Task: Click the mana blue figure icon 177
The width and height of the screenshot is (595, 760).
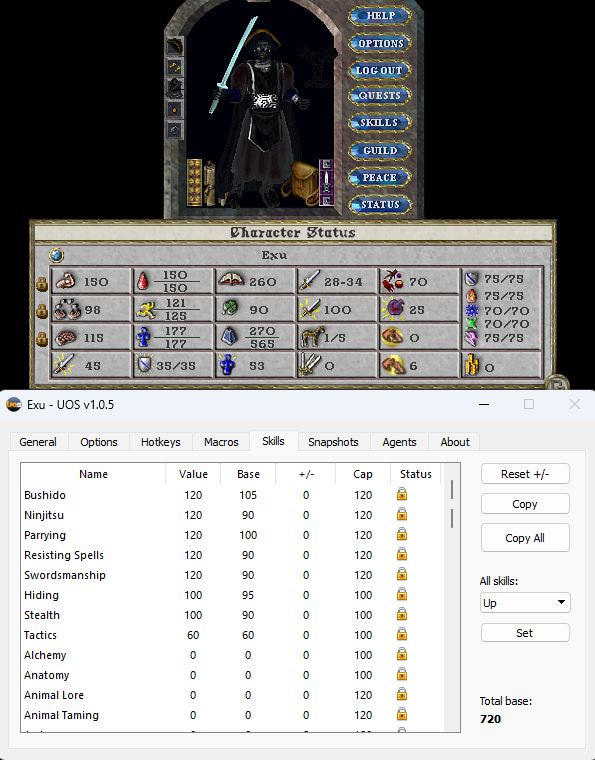Action: (x=143, y=337)
